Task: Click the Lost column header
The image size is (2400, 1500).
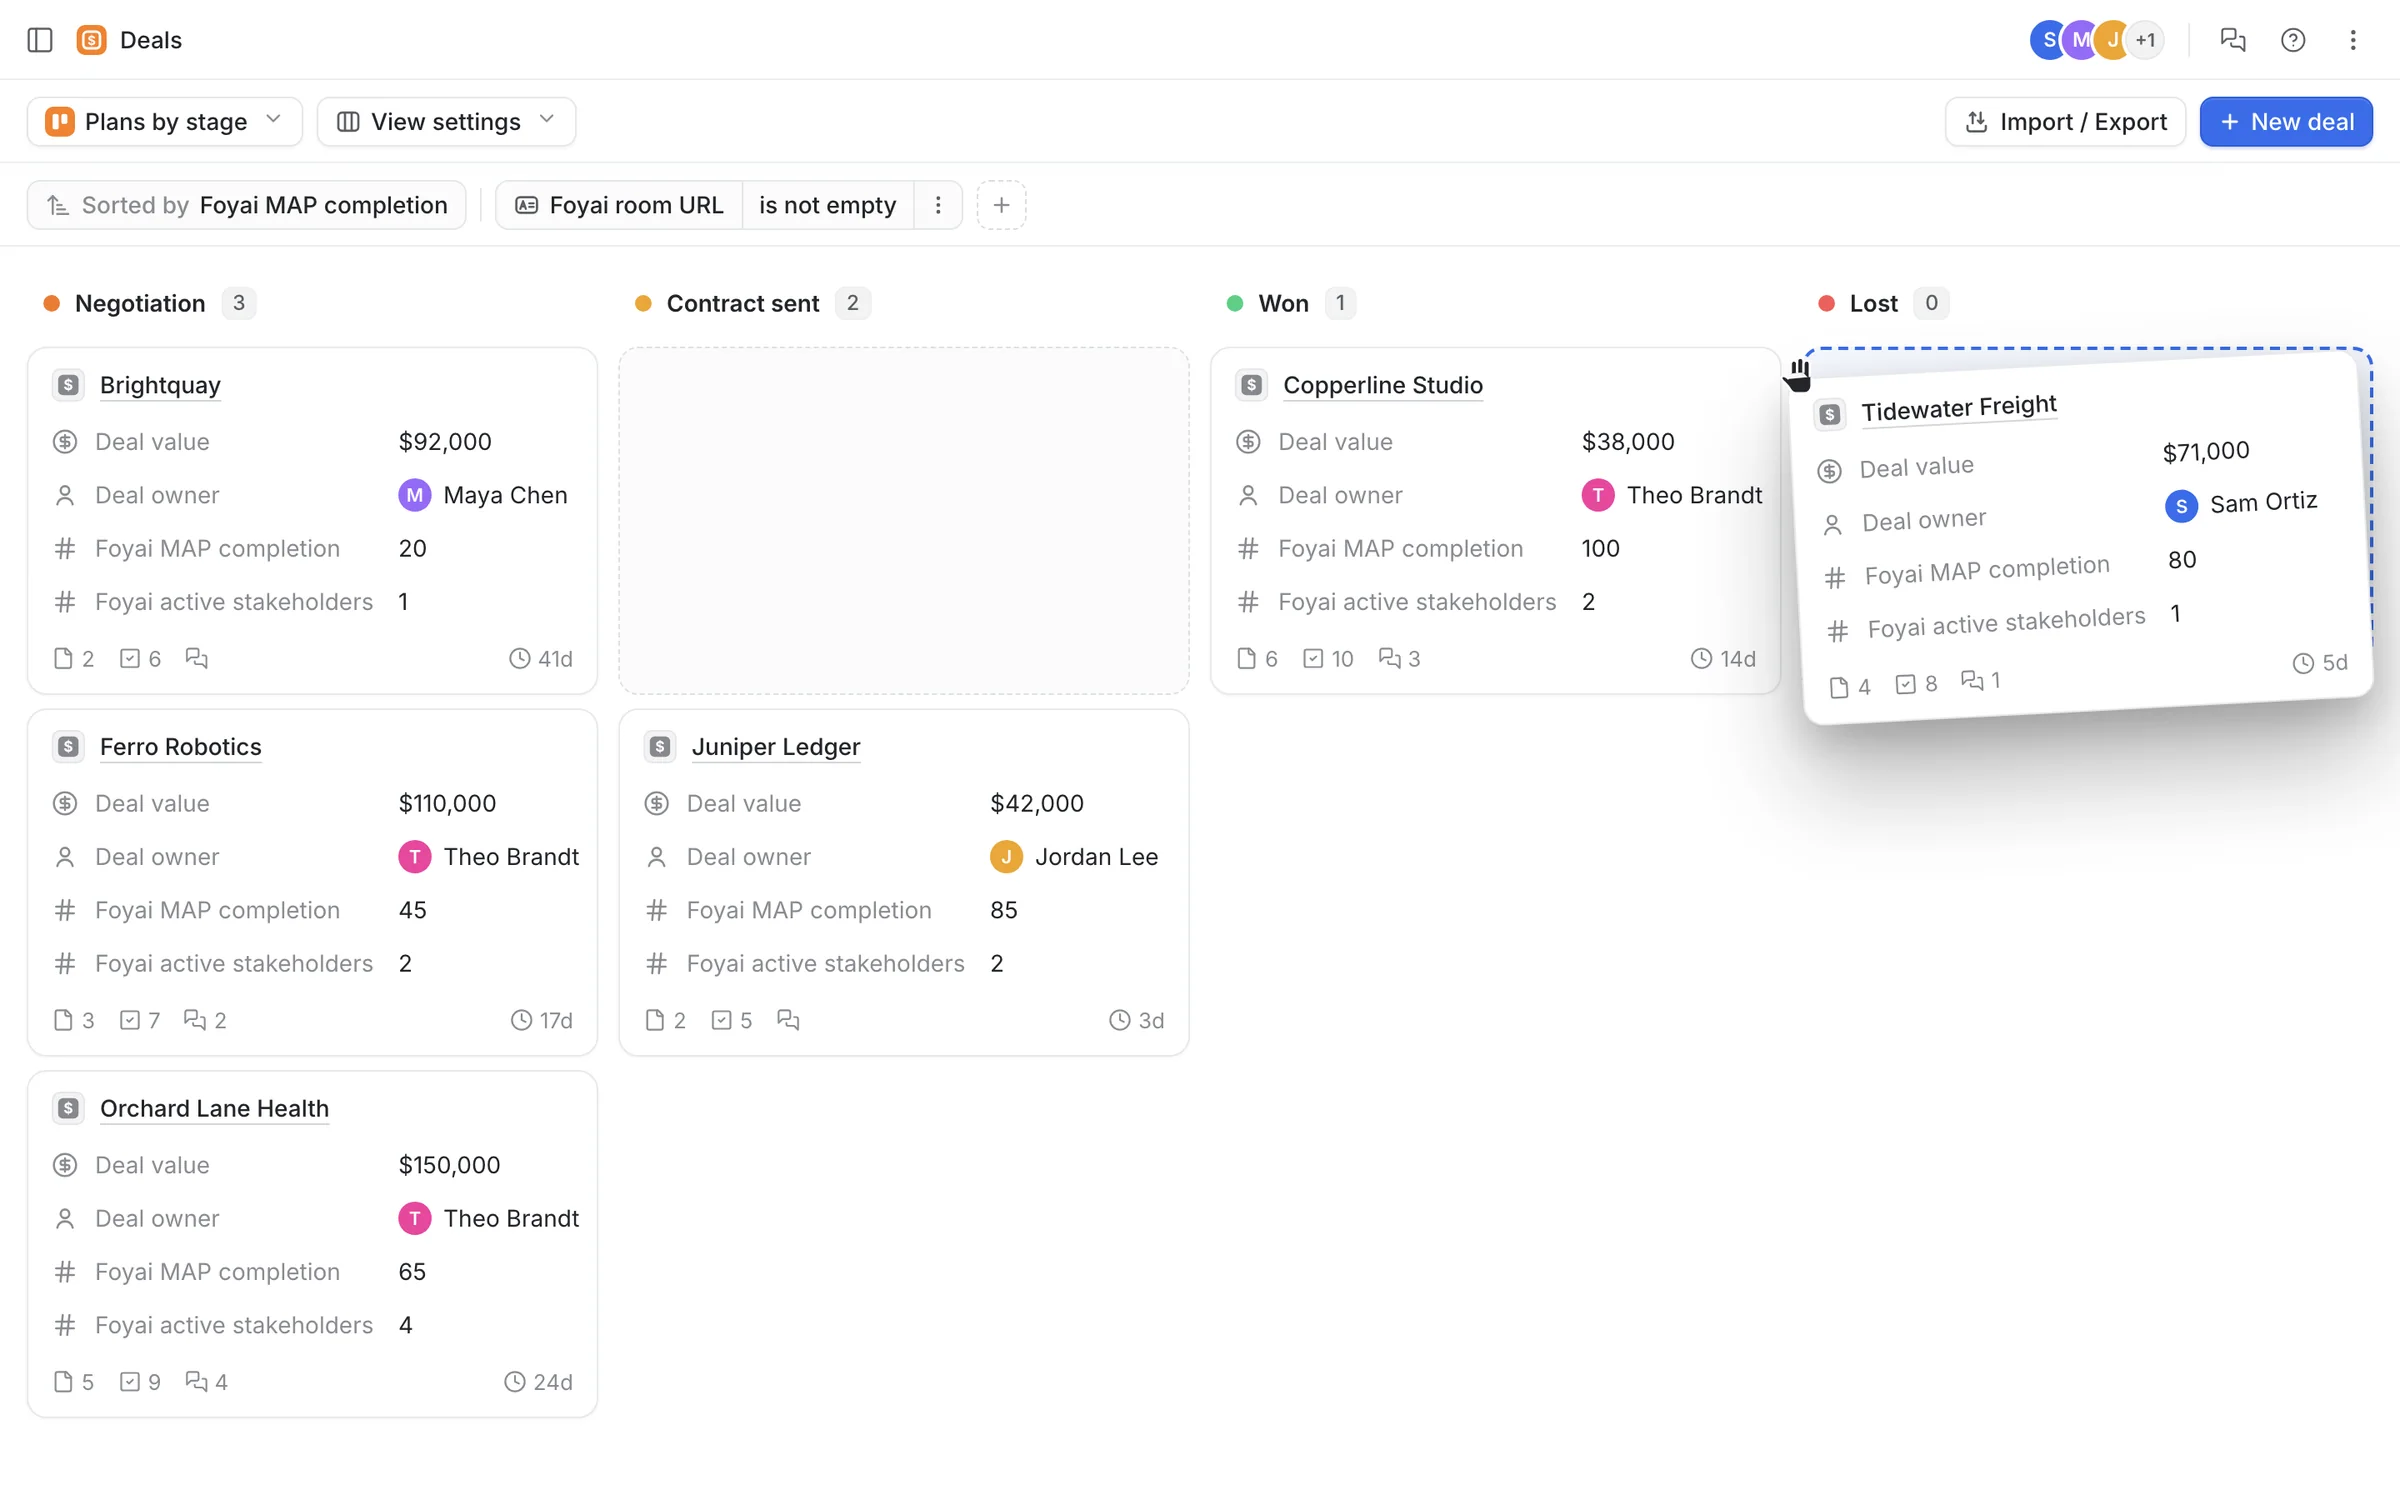Action: (1873, 303)
